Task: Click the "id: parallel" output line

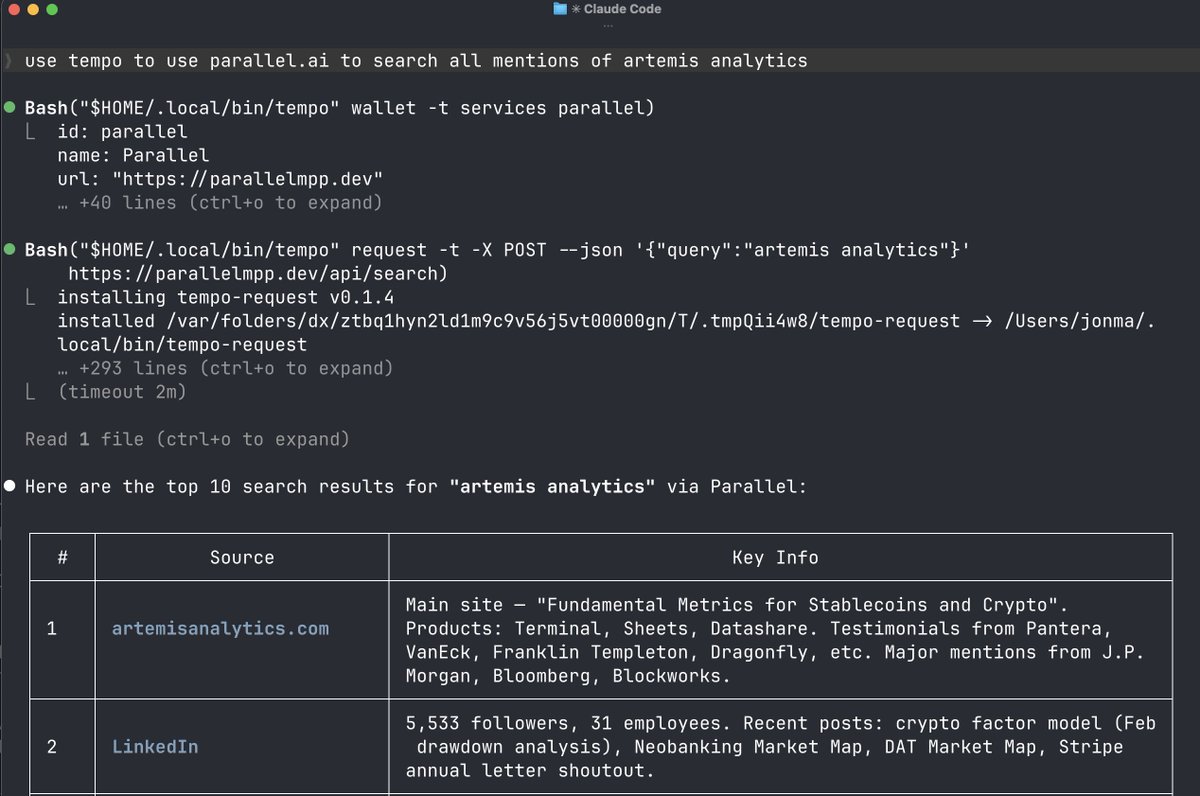Action: pos(122,131)
